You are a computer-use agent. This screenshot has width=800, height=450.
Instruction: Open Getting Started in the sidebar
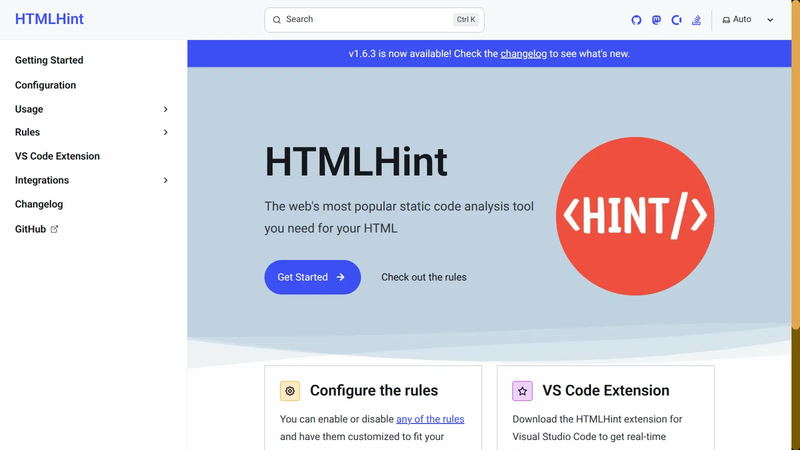pos(49,60)
